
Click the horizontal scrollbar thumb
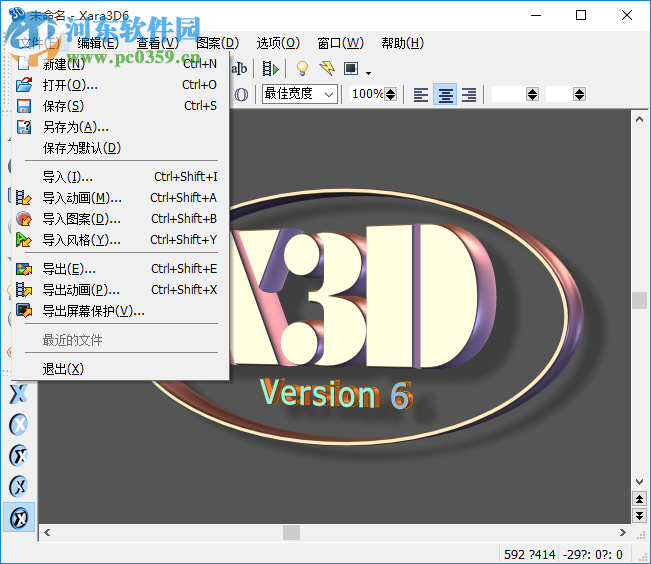click(291, 532)
